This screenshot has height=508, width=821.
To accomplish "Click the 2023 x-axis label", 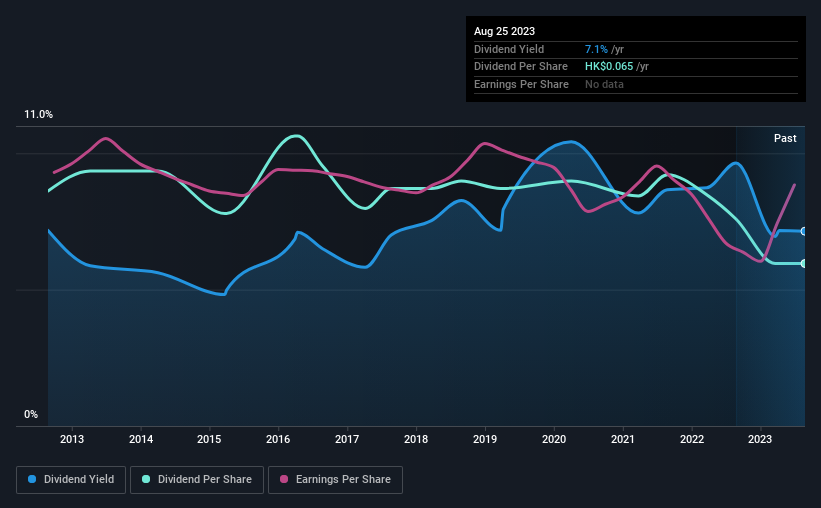I will [760, 439].
